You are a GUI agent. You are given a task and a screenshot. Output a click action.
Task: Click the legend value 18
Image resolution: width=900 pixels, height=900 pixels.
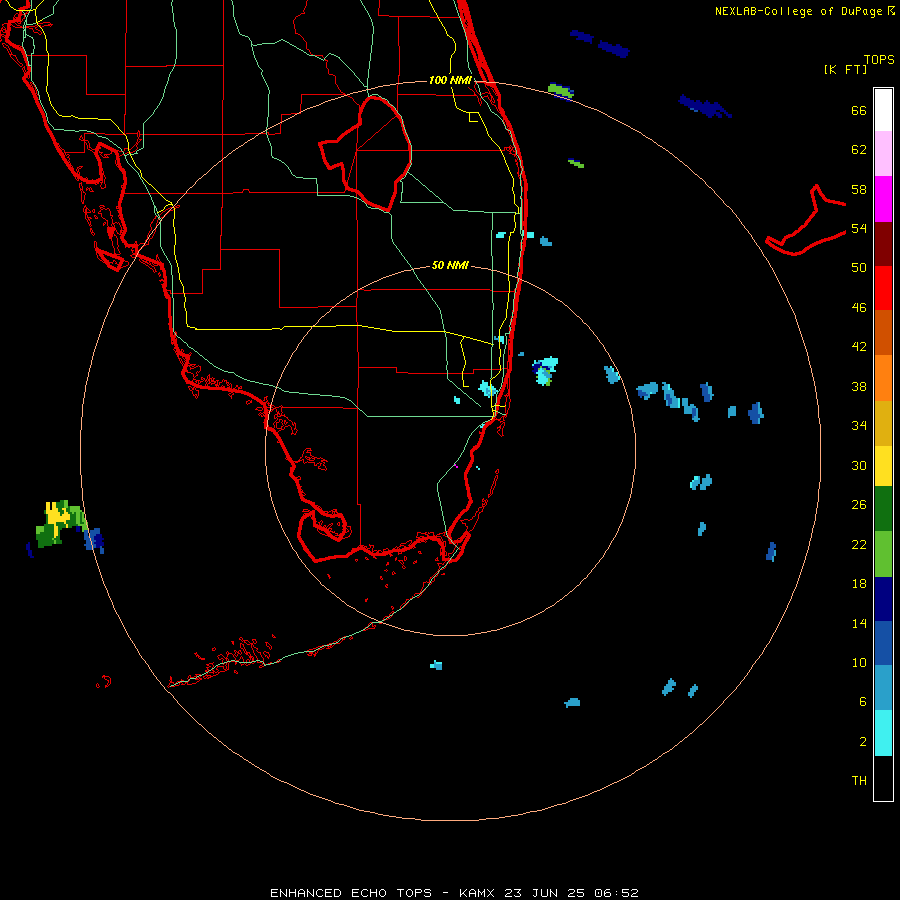click(859, 584)
